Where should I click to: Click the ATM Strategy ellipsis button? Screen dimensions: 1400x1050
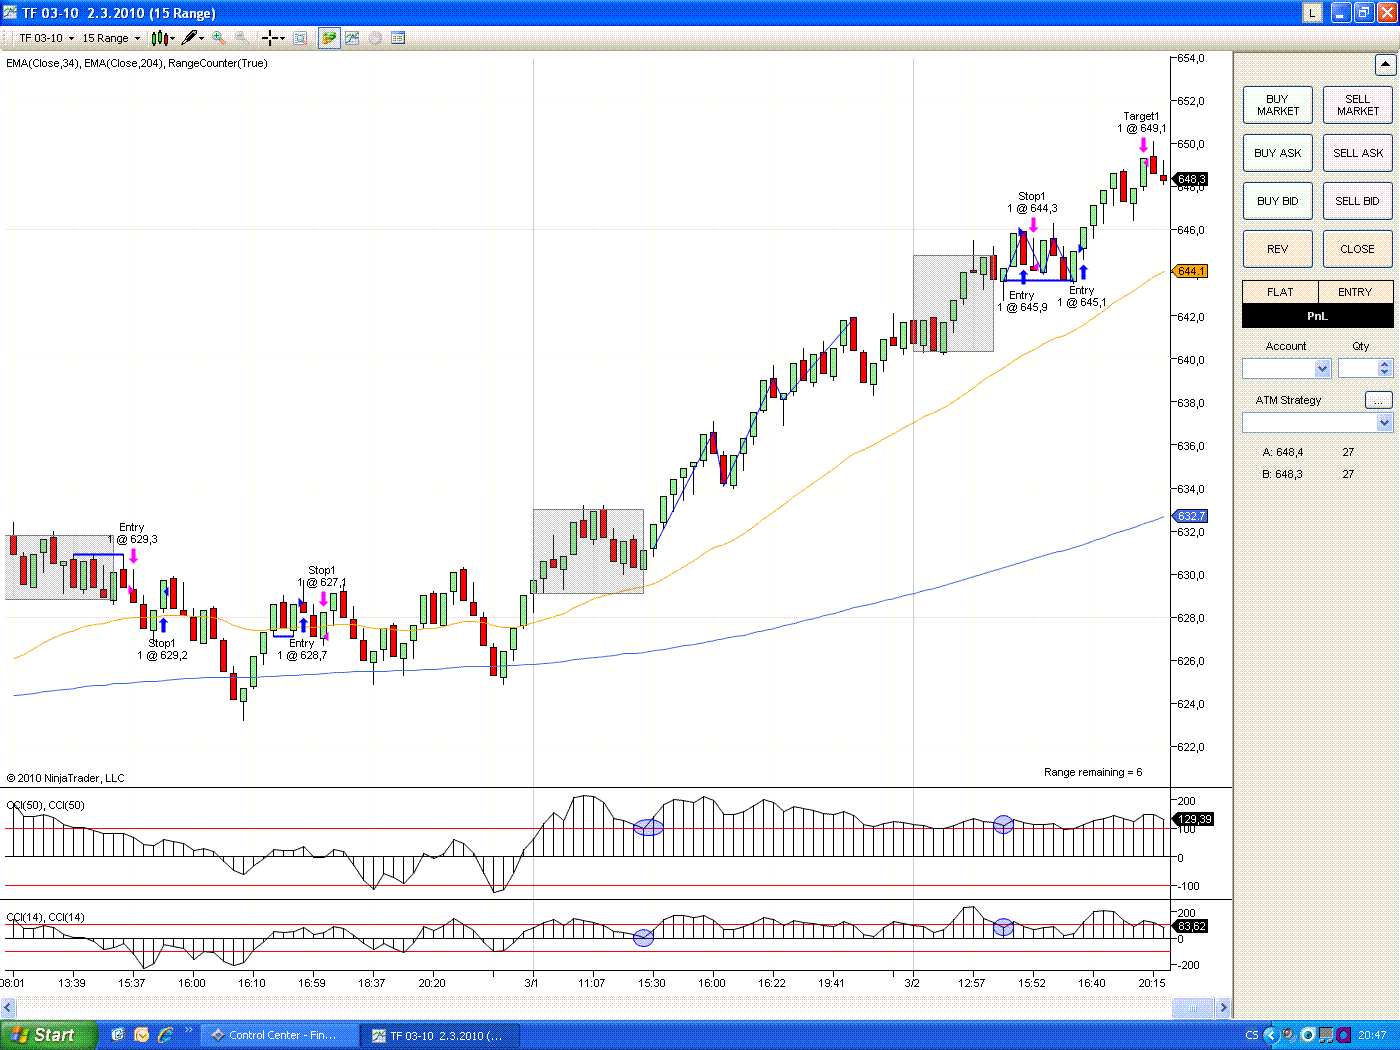pyautogui.click(x=1379, y=400)
